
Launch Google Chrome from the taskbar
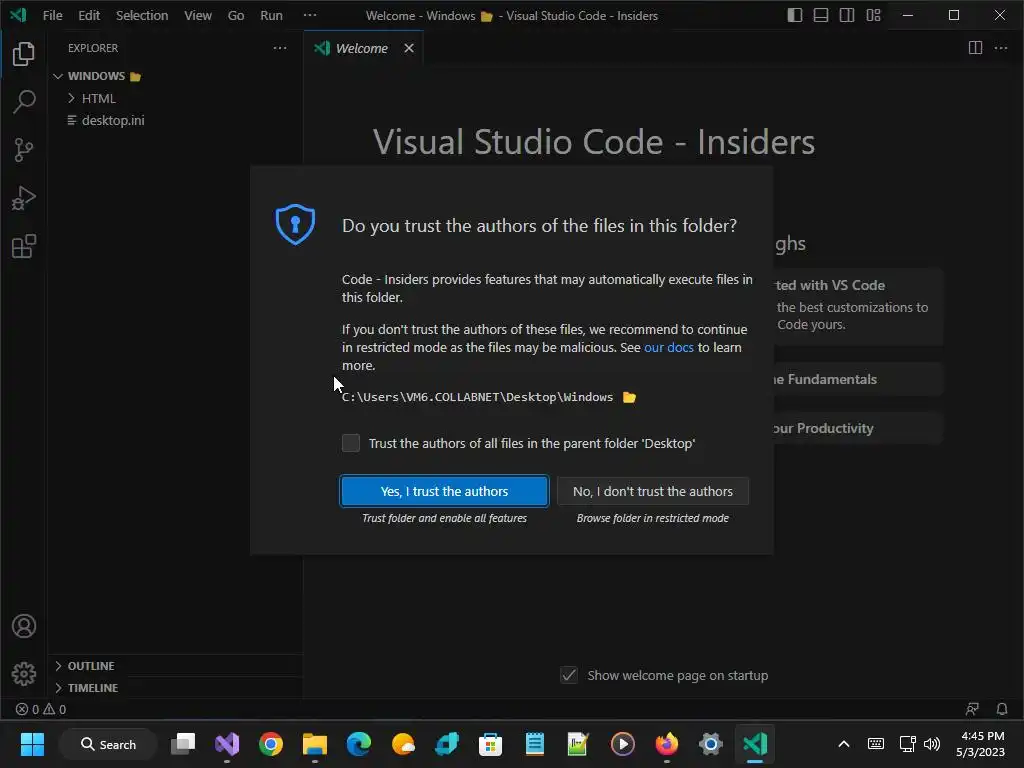270,744
